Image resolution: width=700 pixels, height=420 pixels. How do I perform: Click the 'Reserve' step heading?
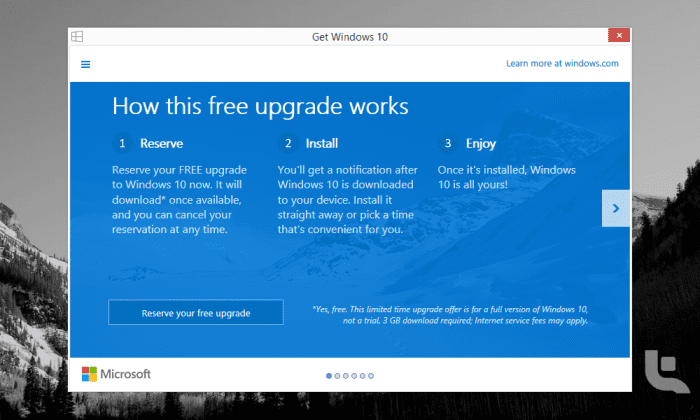162,143
